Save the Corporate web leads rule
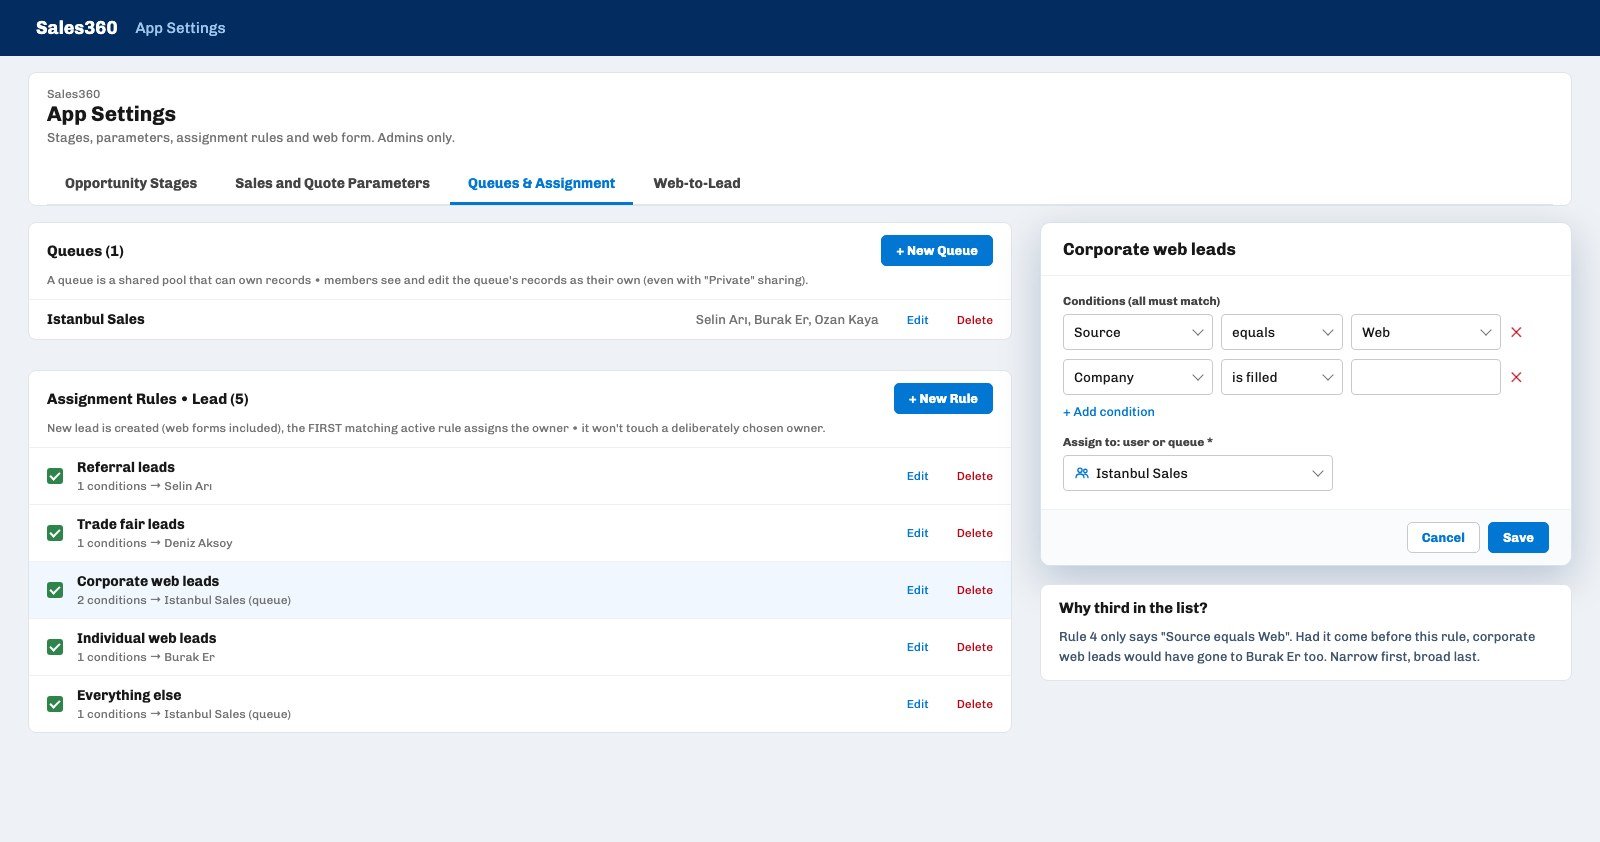1600x842 pixels. click(x=1517, y=537)
